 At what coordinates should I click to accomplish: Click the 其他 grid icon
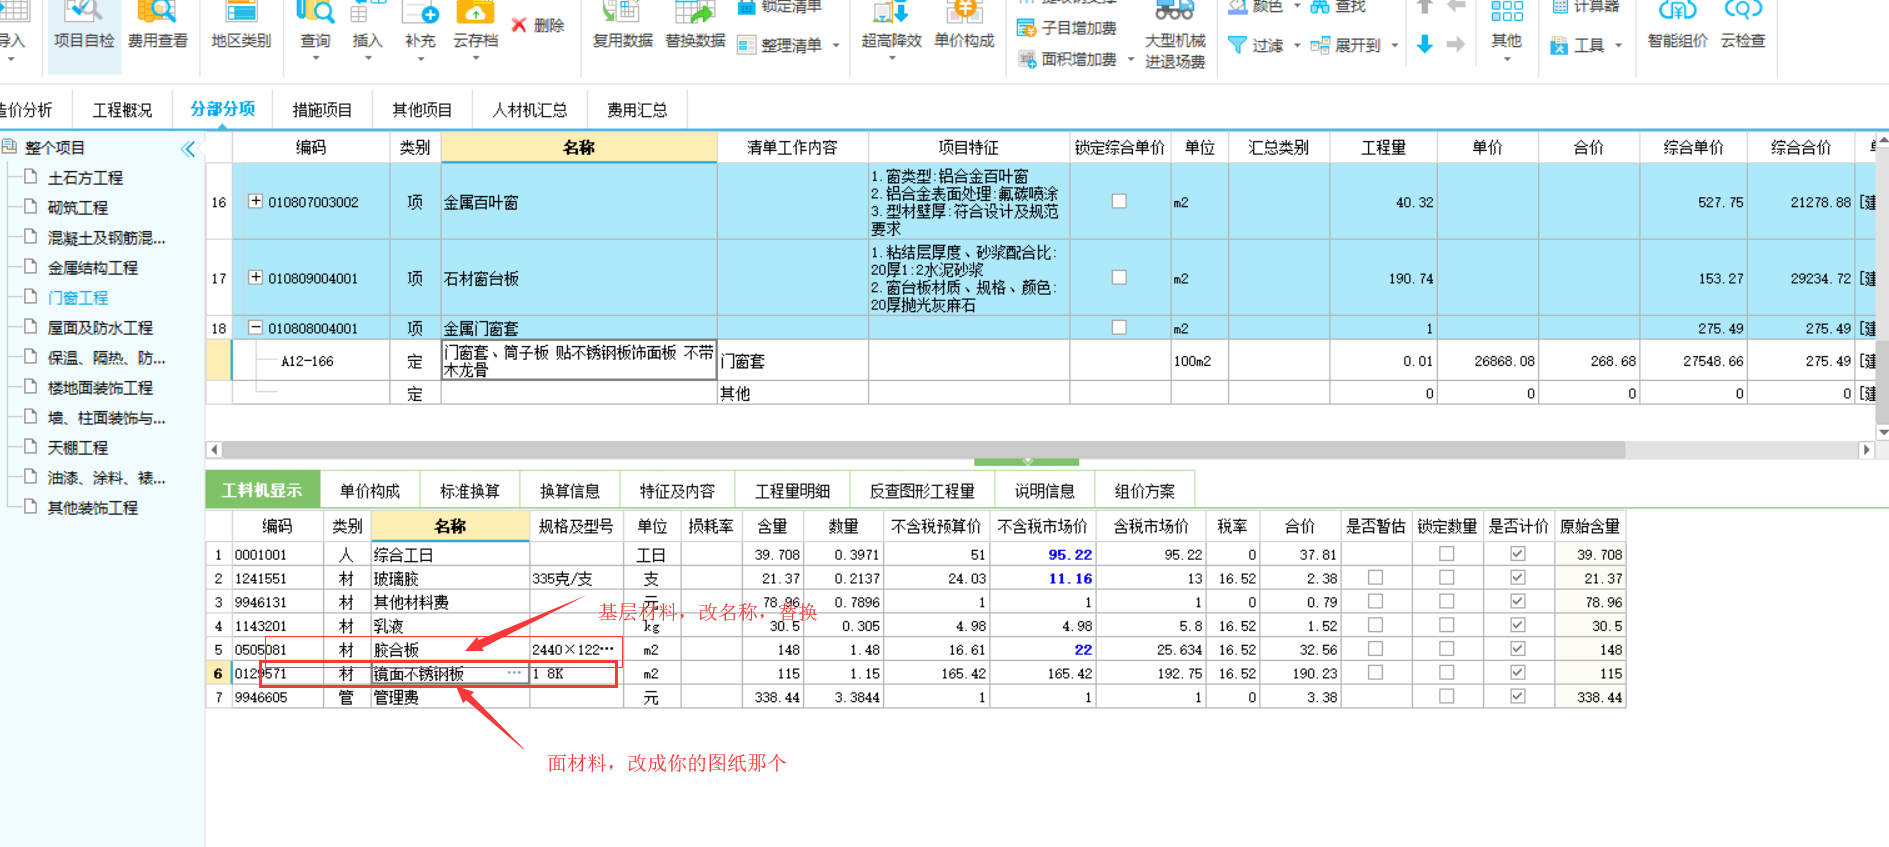click(x=1506, y=12)
